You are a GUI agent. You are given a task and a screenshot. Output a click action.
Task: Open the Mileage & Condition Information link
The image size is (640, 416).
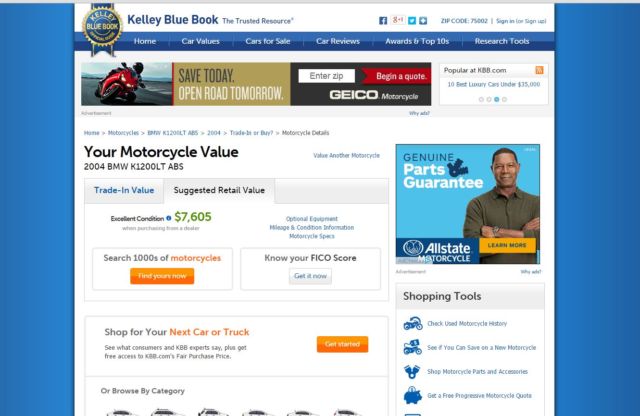tap(311, 227)
